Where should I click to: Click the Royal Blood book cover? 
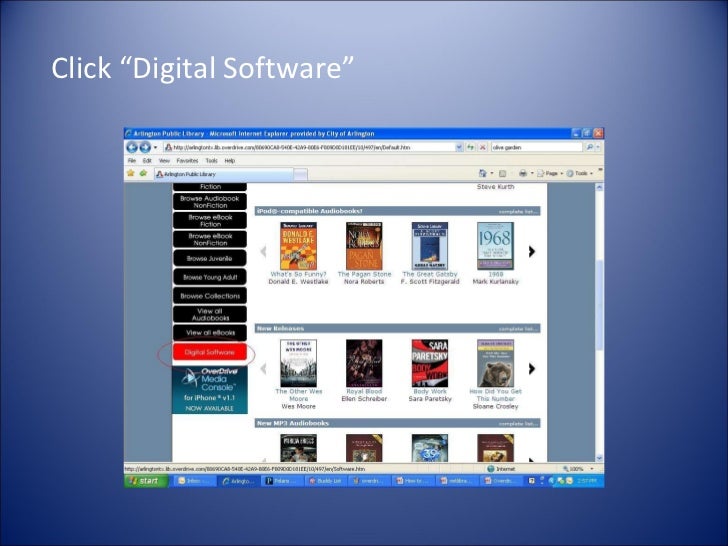pyautogui.click(x=364, y=363)
